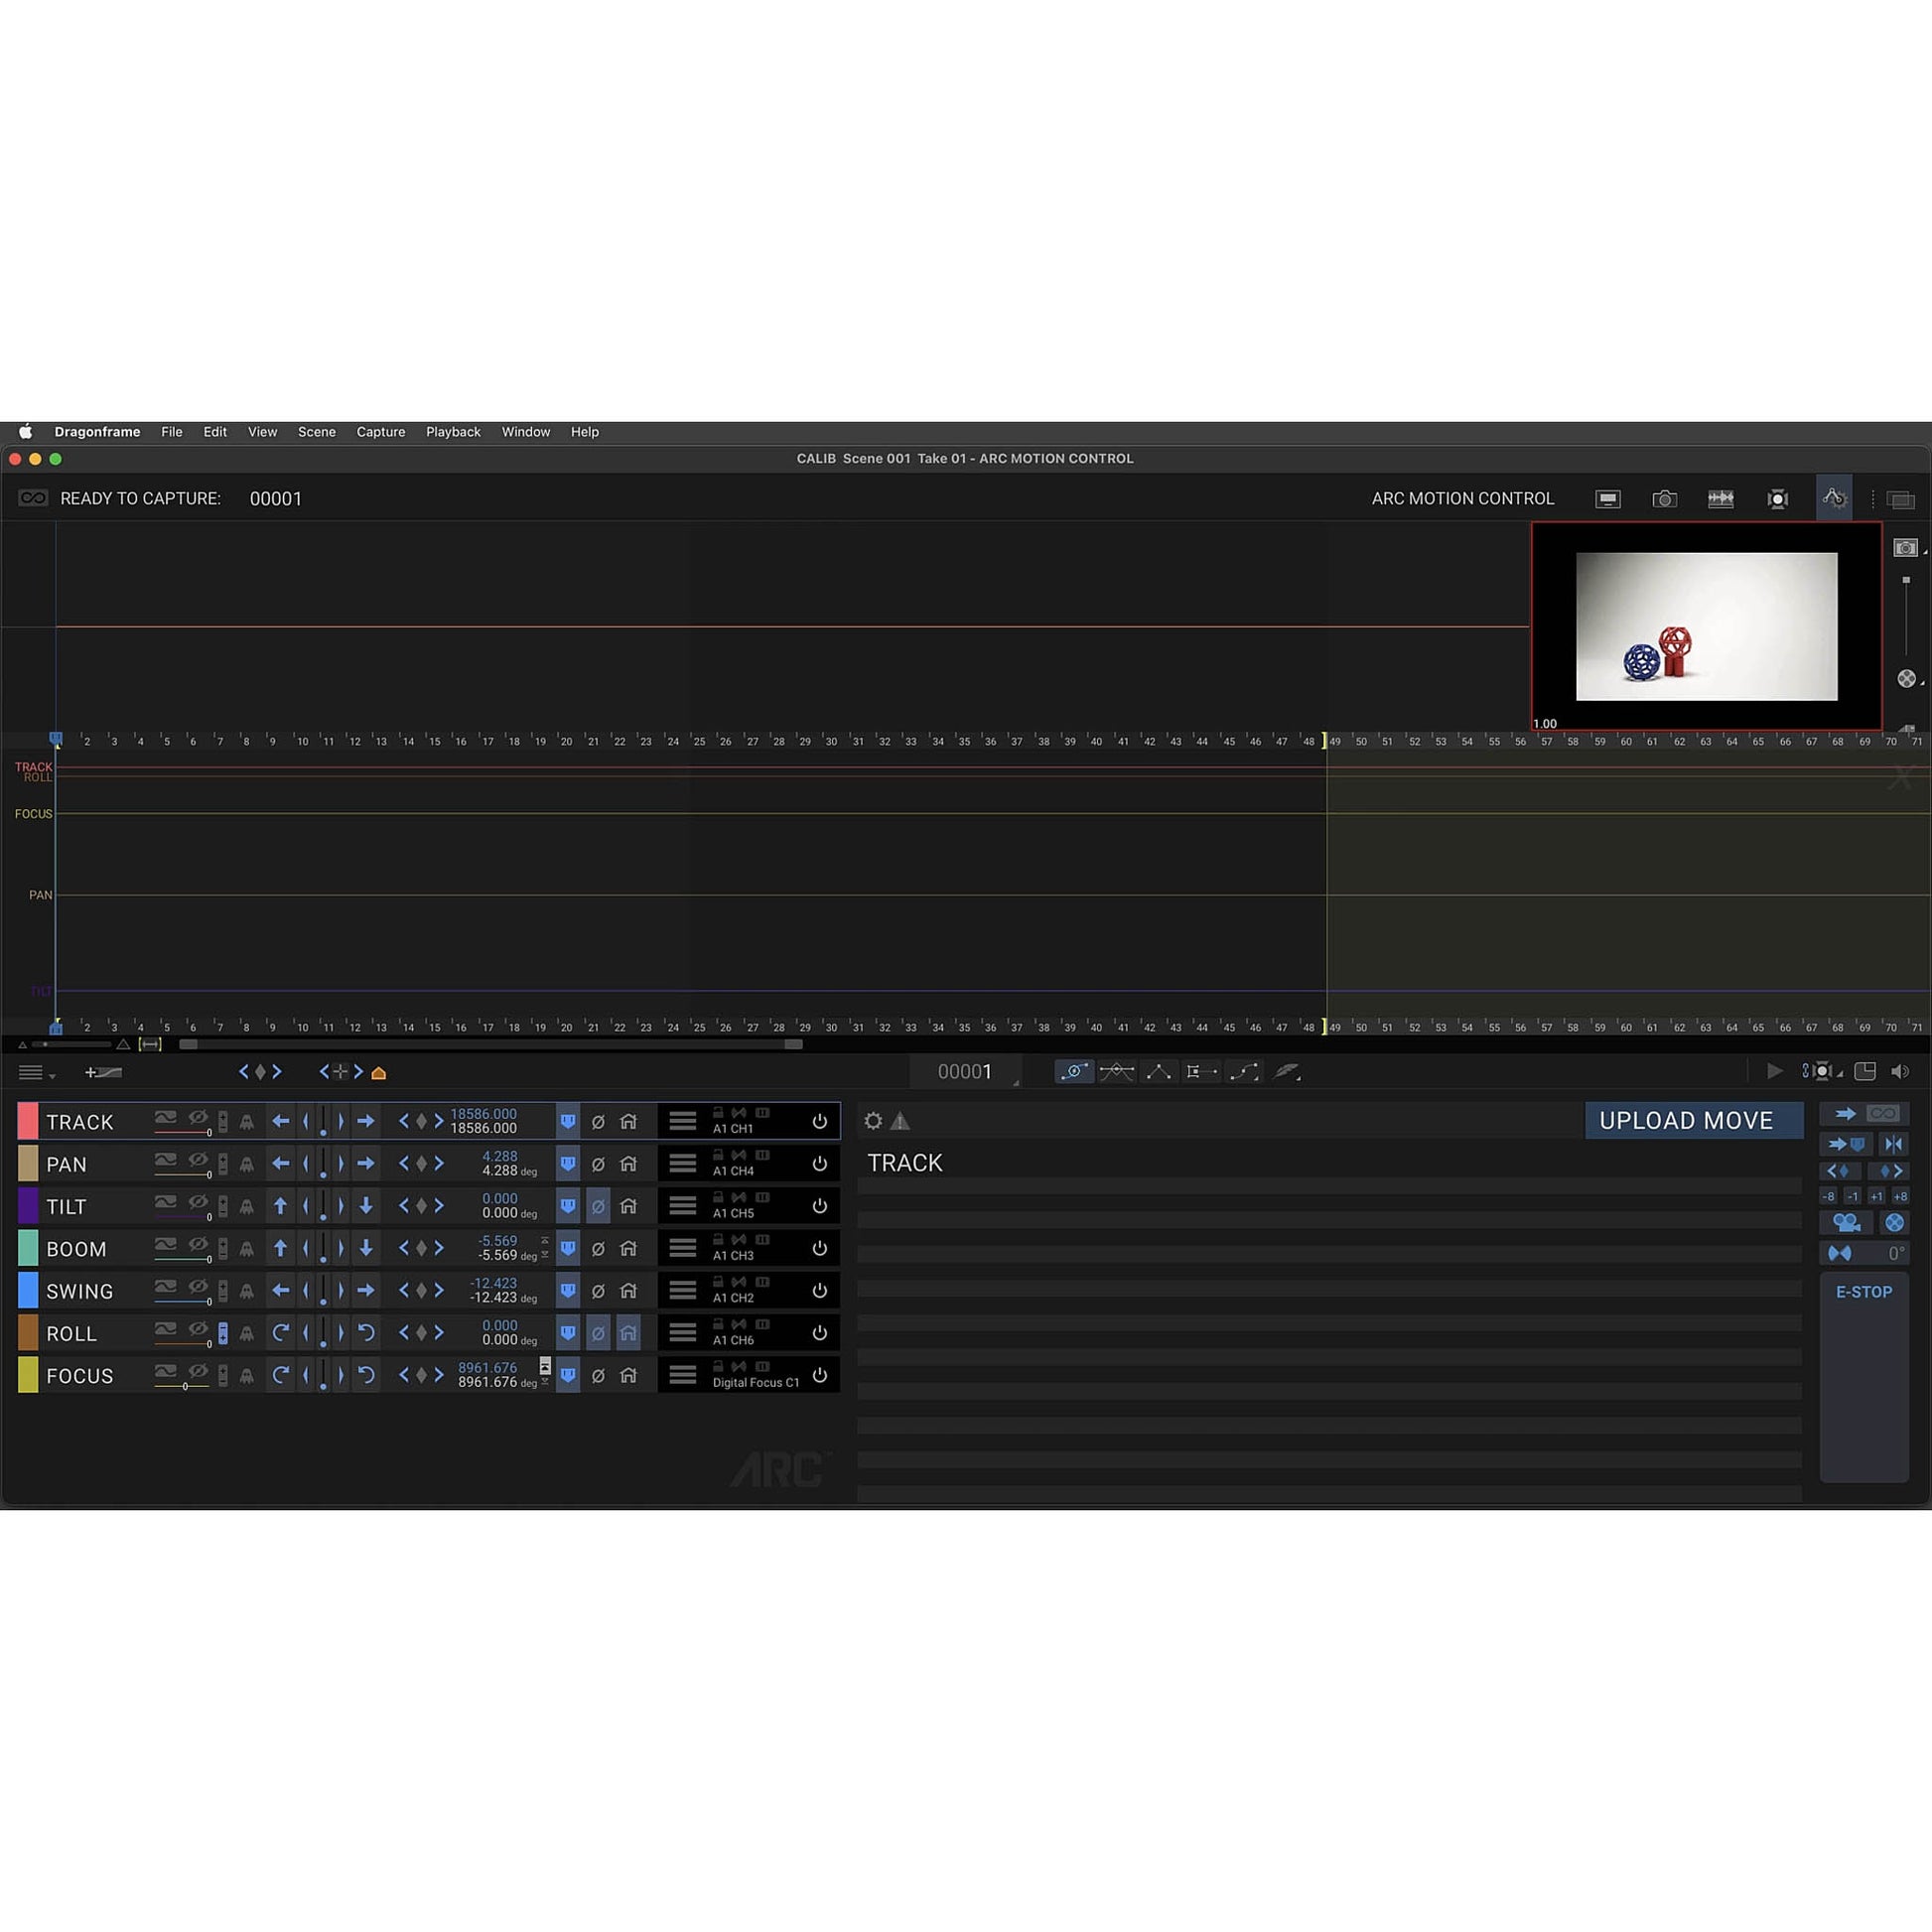Switch to the Audio workspace waveform icon

click(1721, 498)
